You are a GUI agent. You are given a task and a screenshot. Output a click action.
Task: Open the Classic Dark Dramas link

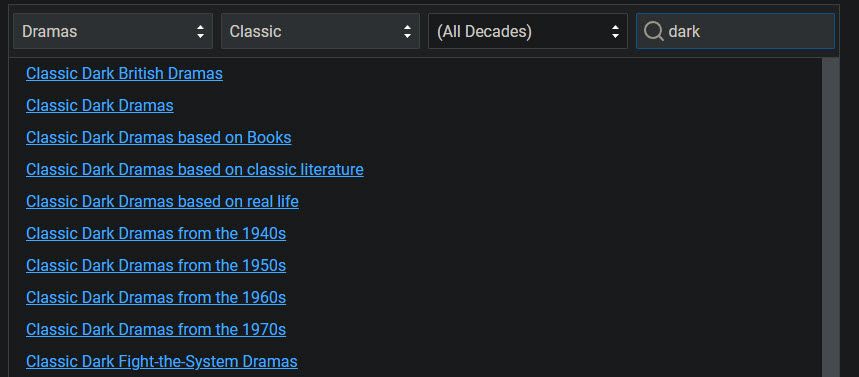click(100, 105)
